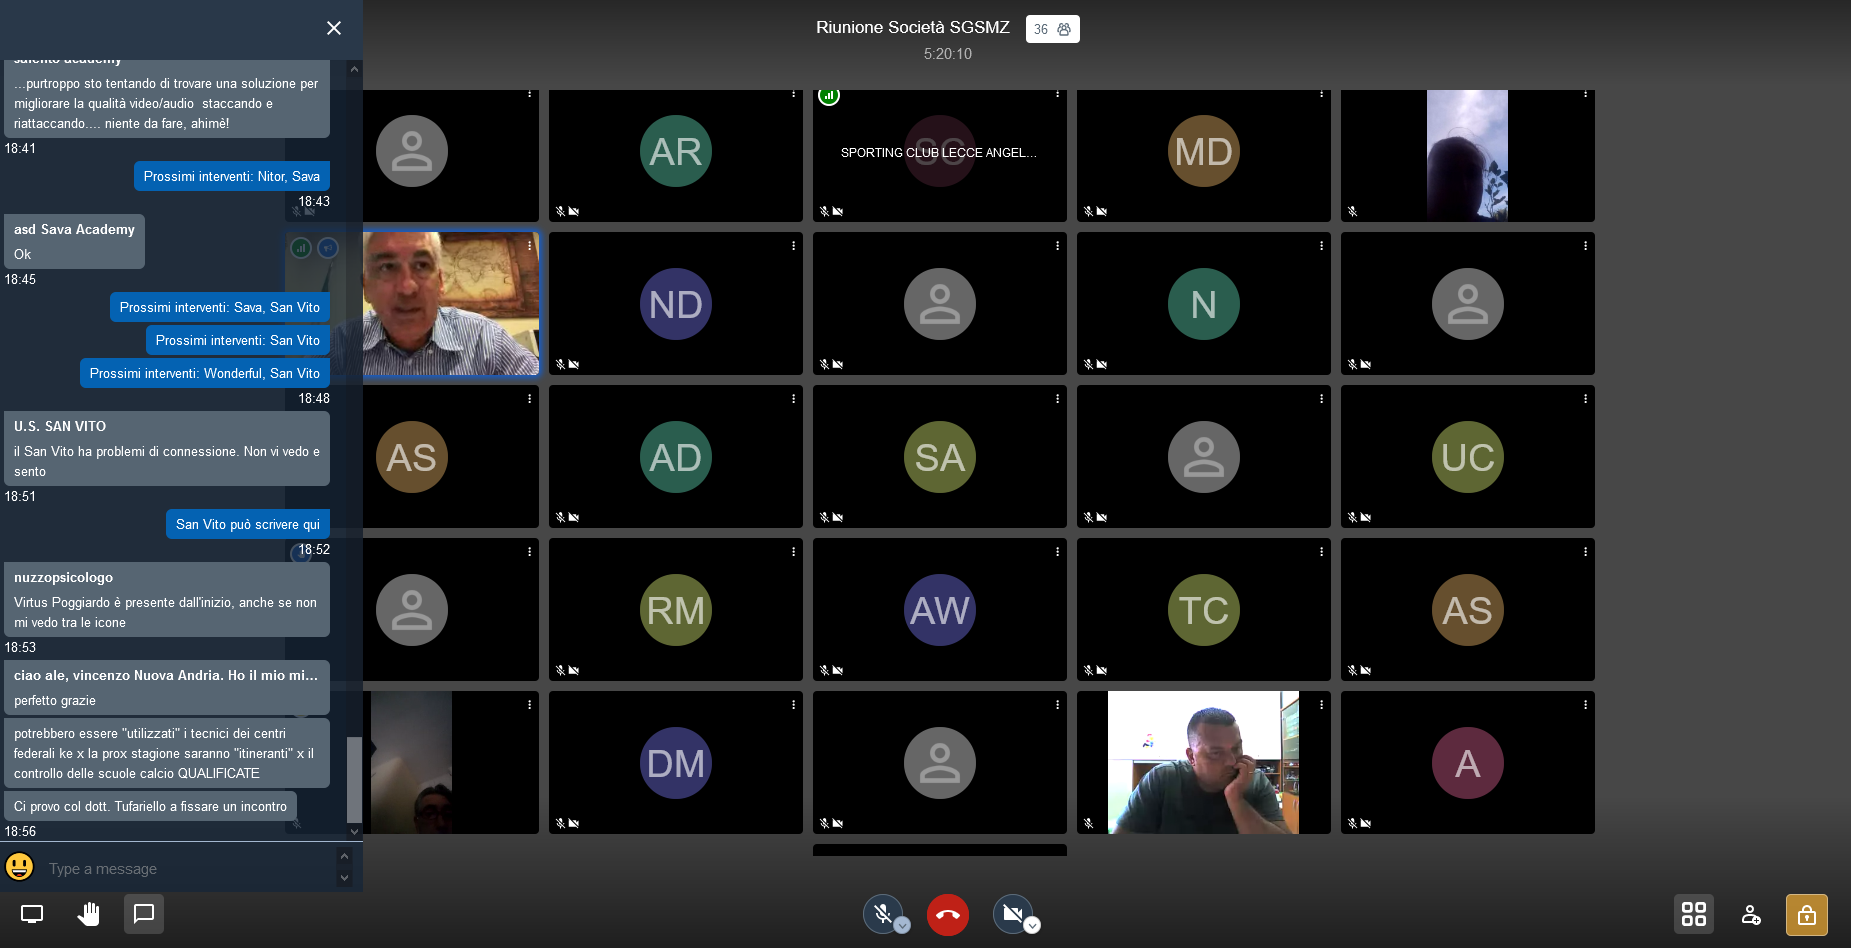Viewport: 1851px width, 948px height.
Task: Expand video settings arrow beside camera
Action: click(x=1032, y=926)
